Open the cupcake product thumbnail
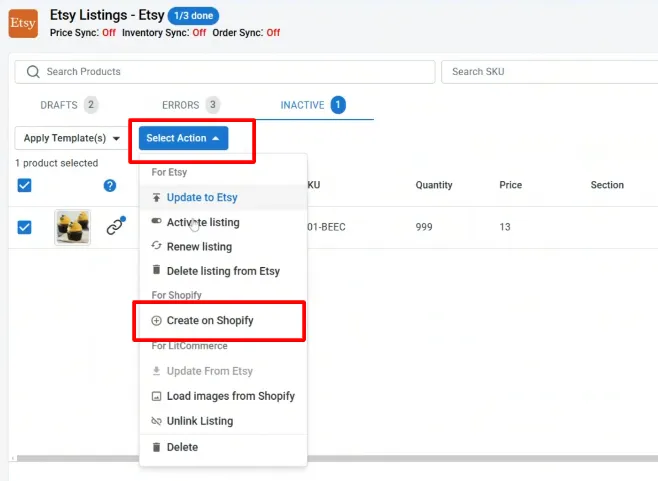658x481 pixels. [x=73, y=227]
